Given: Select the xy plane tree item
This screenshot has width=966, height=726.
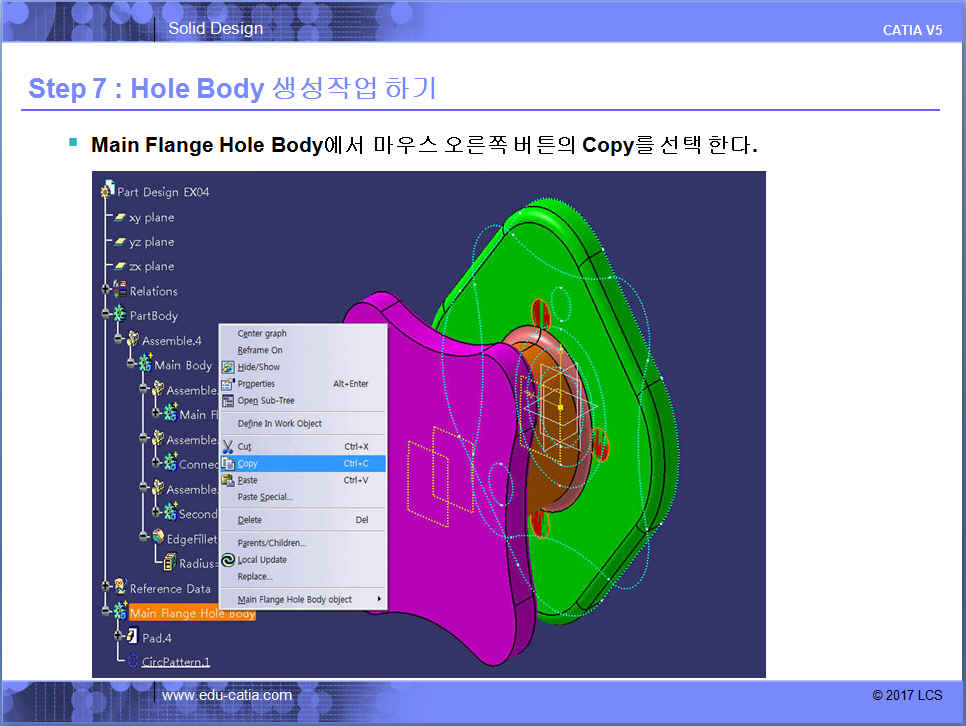Looking at the screenshot, I should [151, 217].
